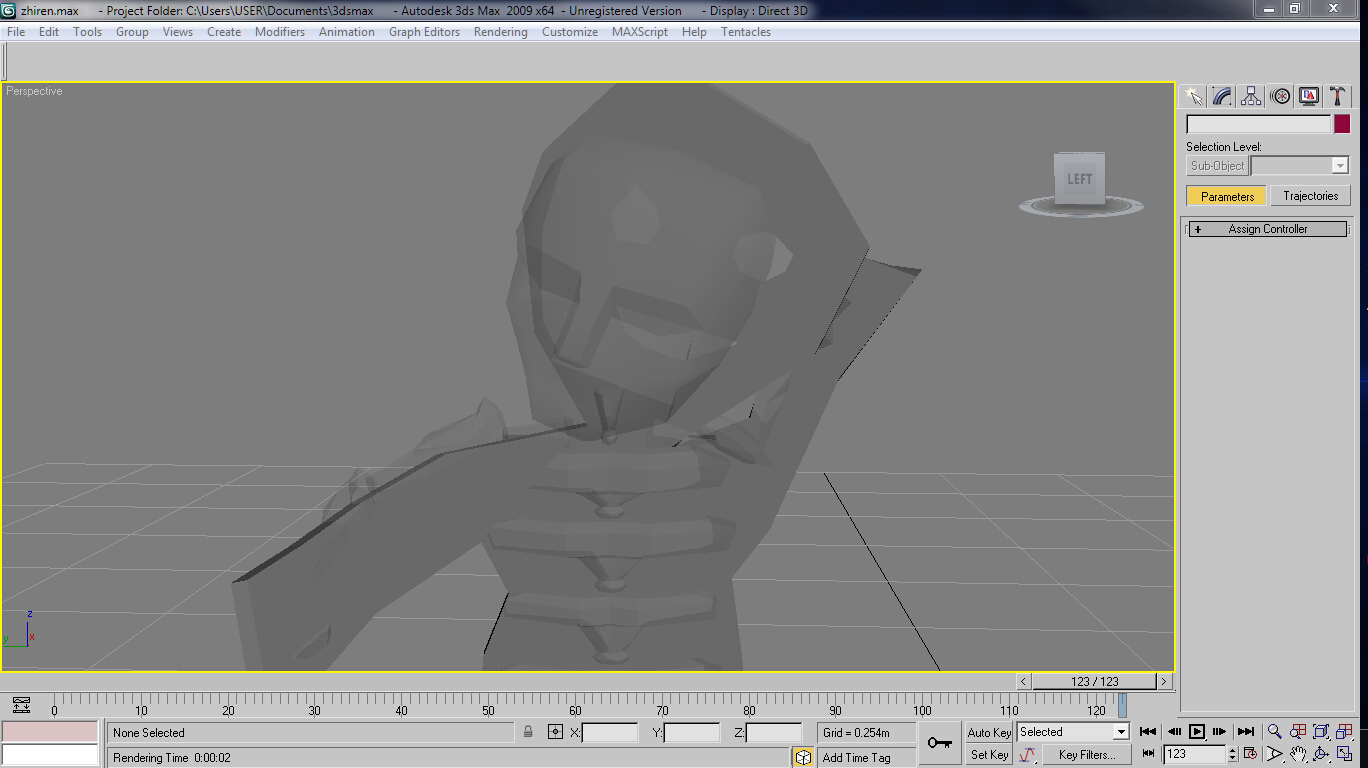1368x768 pixels.
Task: Open the Key Filters dialog
Action: [x=1087, y=755]
